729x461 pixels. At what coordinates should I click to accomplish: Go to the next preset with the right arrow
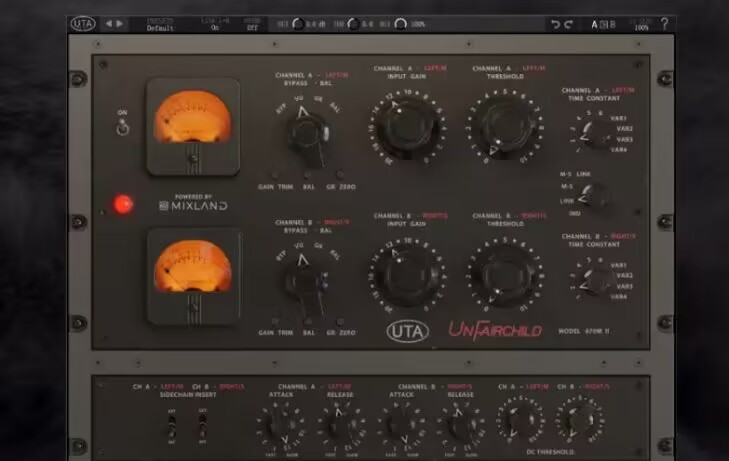(119, 23)
